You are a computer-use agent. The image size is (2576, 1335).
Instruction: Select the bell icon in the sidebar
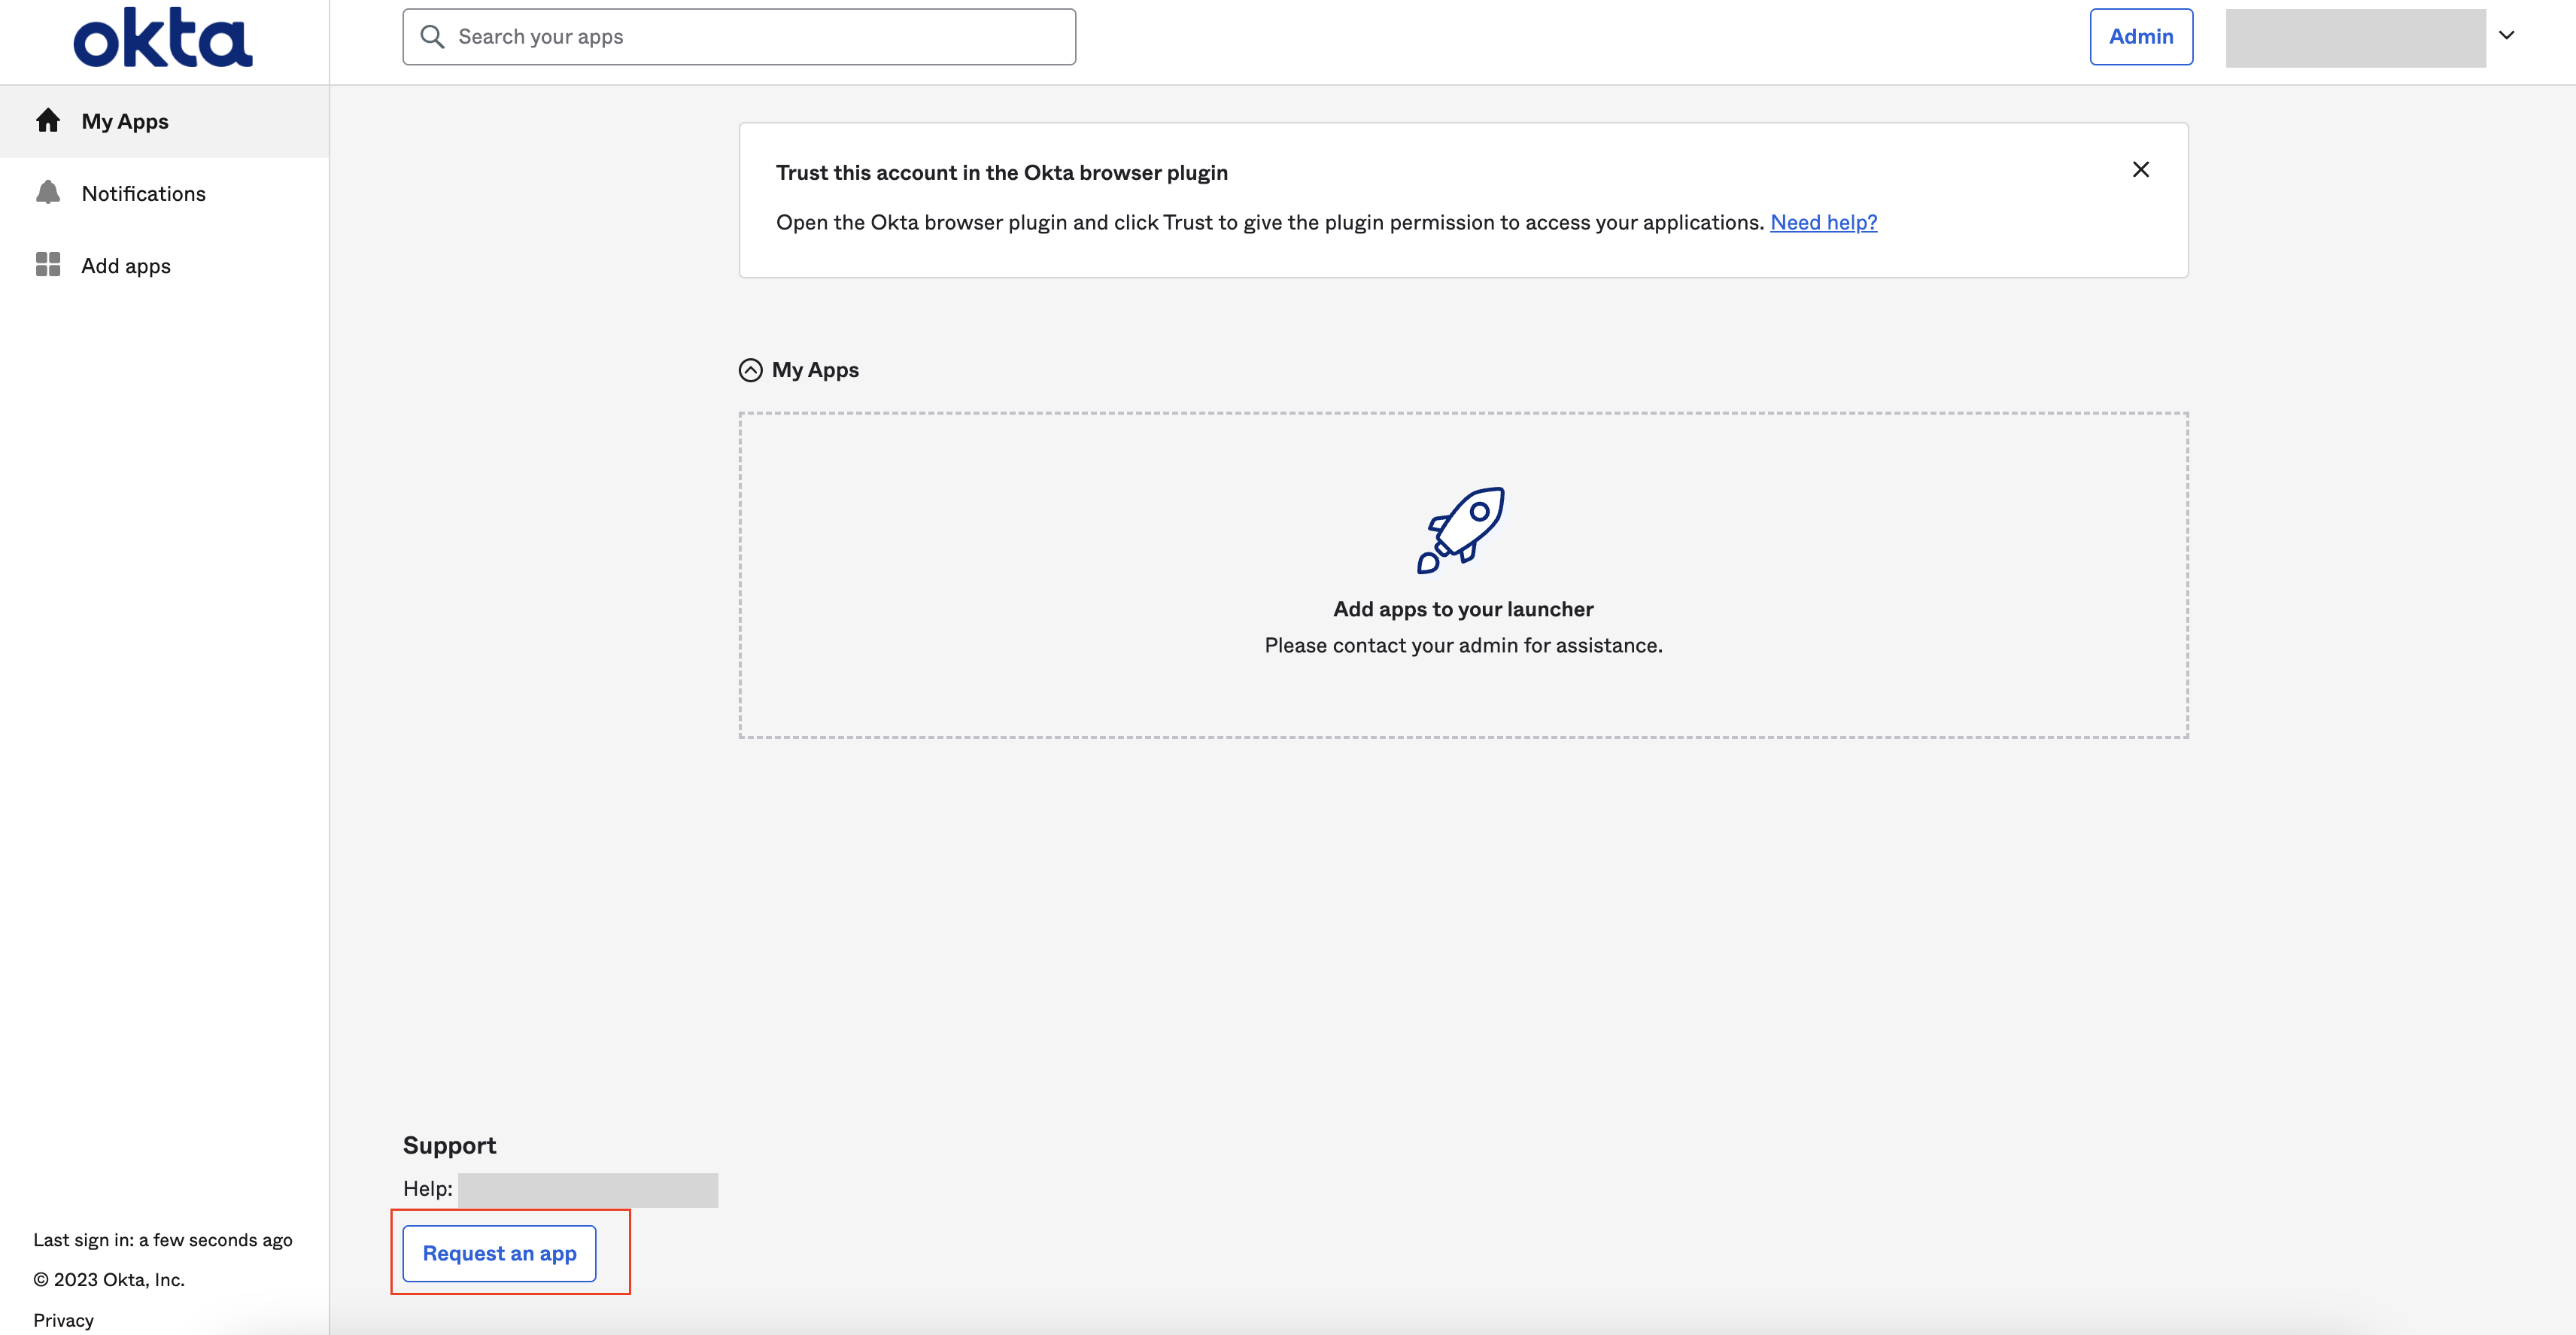click(48, 192)
